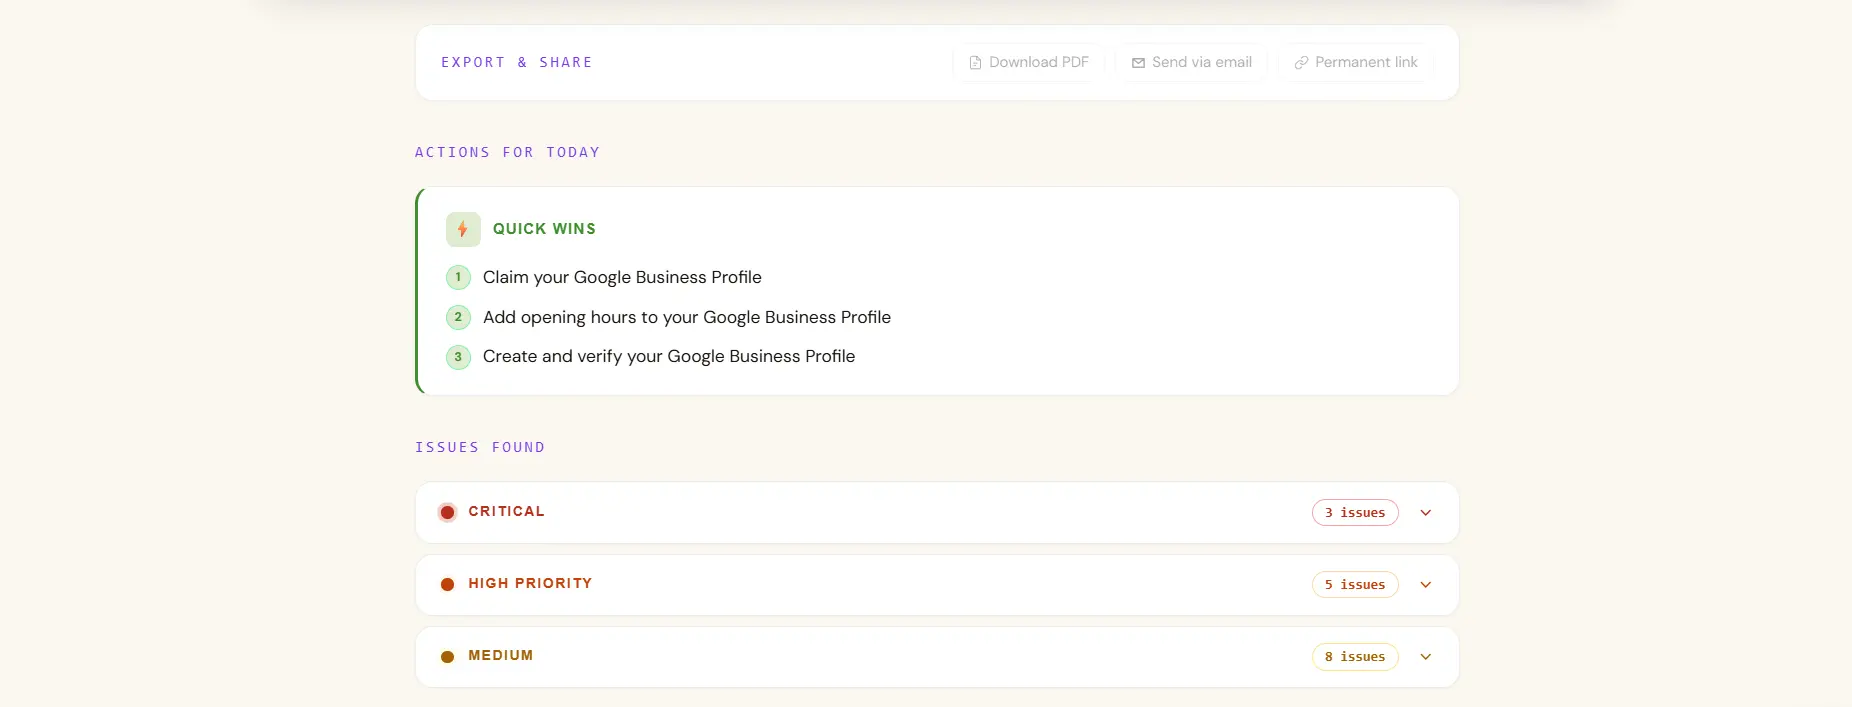
Task: Click the chain link icon
Action: coord(1301,63)
